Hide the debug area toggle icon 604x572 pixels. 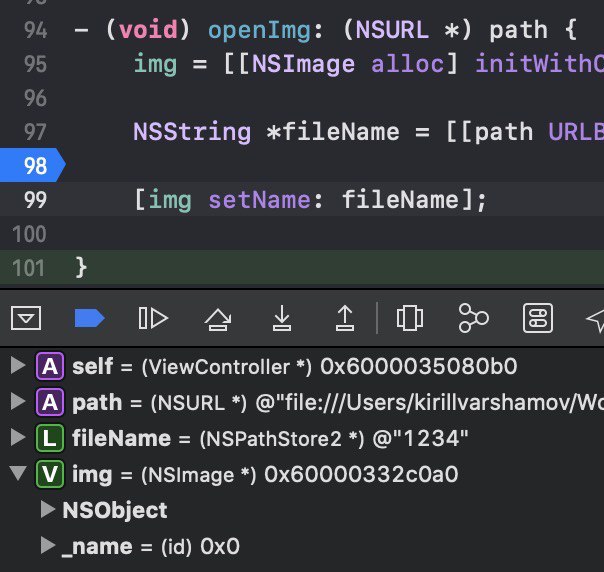[x=26, y=318]
